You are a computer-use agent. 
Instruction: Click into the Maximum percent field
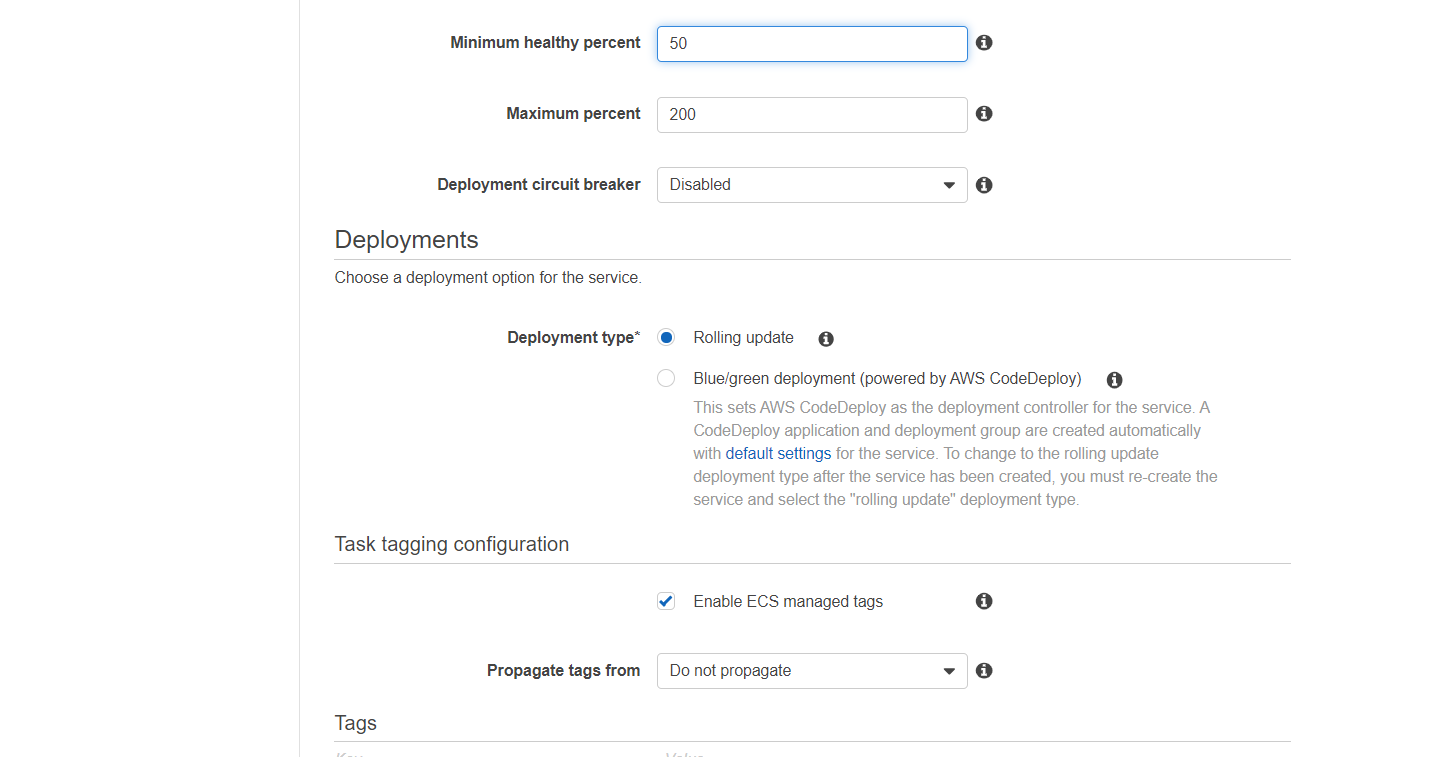811,115
